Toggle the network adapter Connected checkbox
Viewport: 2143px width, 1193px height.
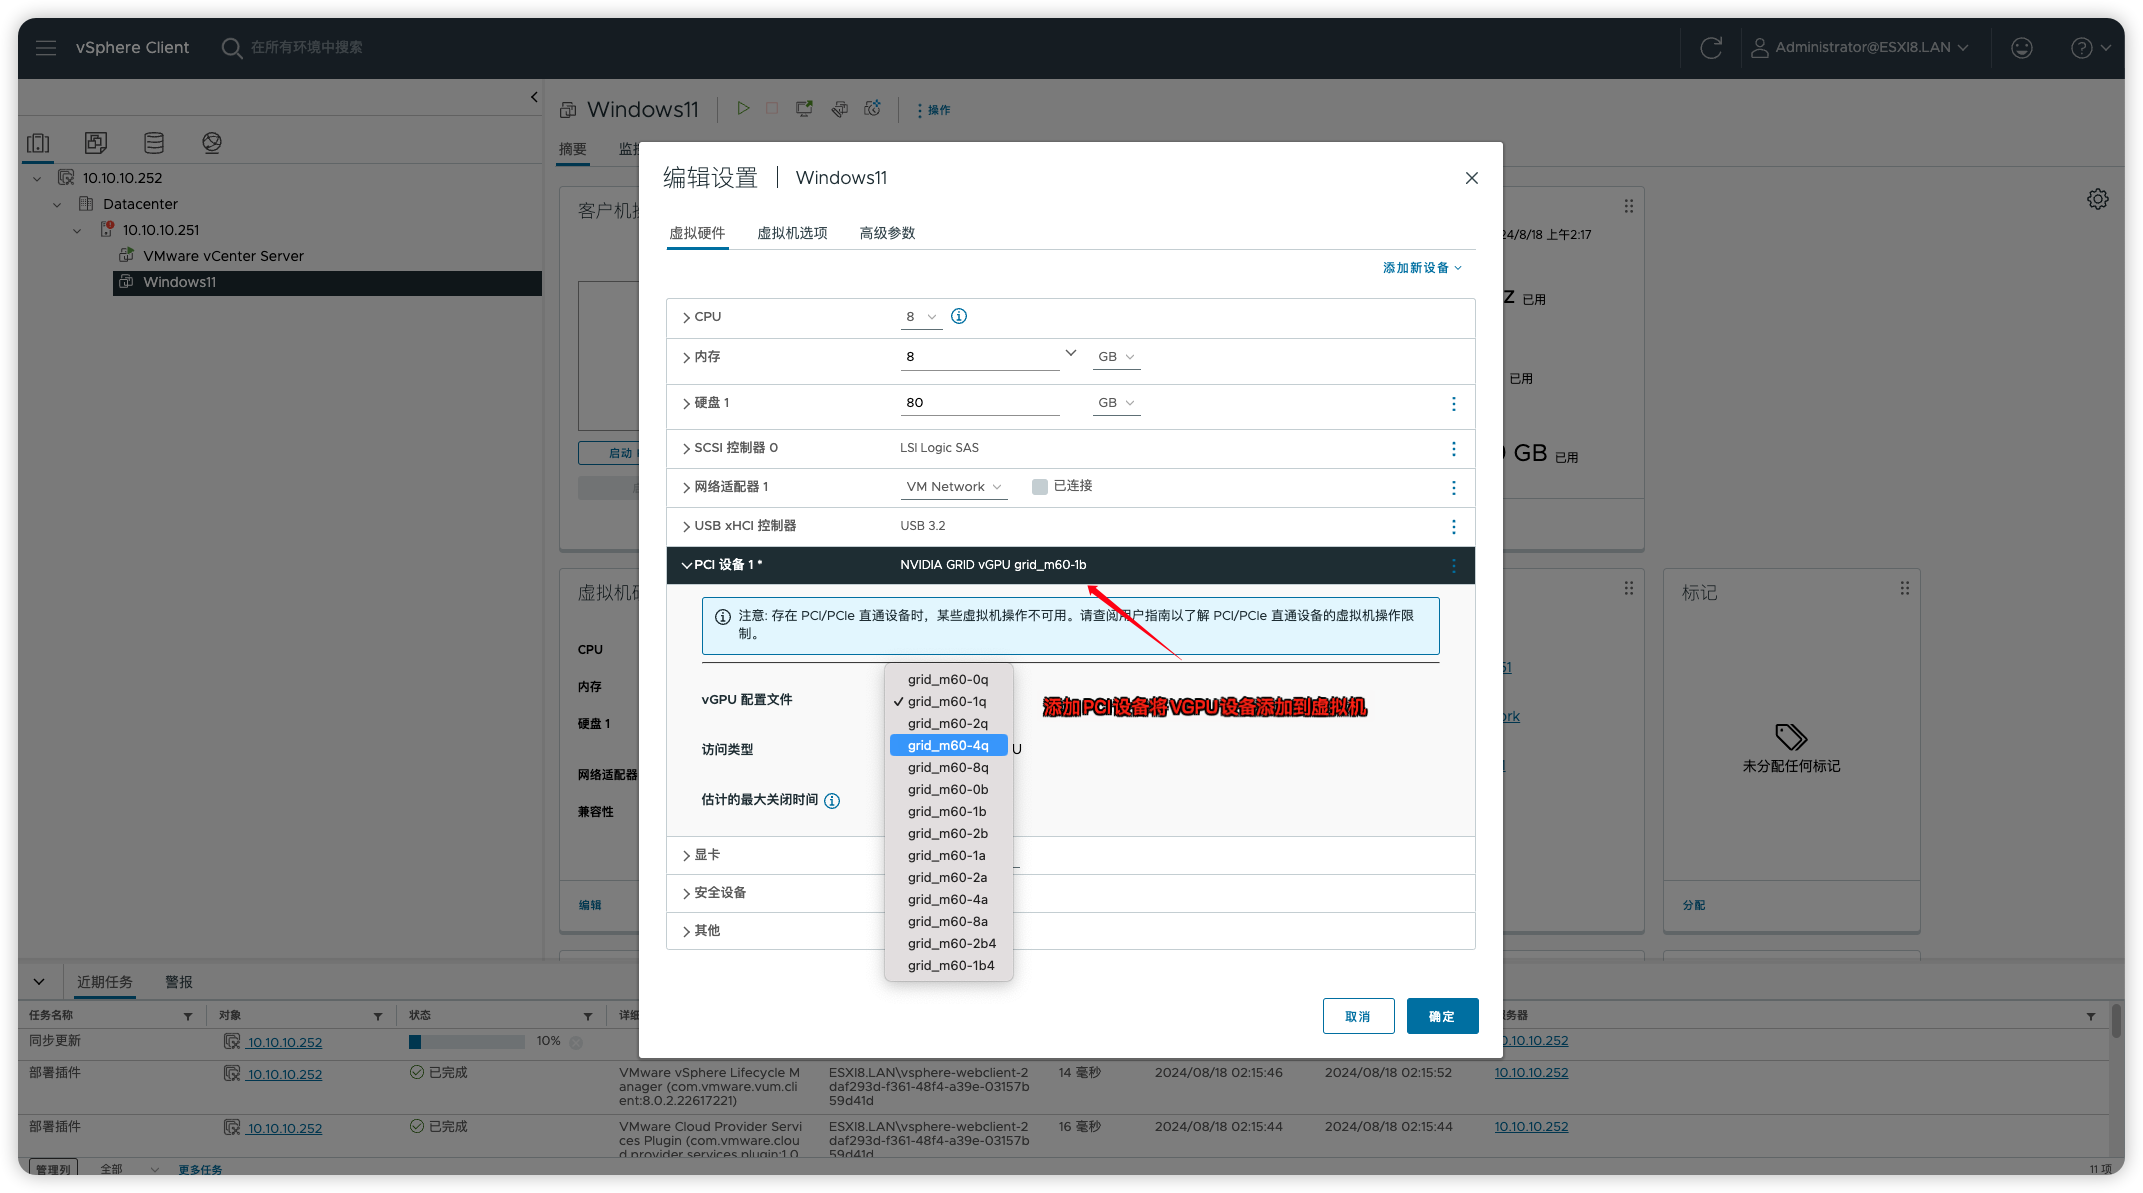(1040, 486)
